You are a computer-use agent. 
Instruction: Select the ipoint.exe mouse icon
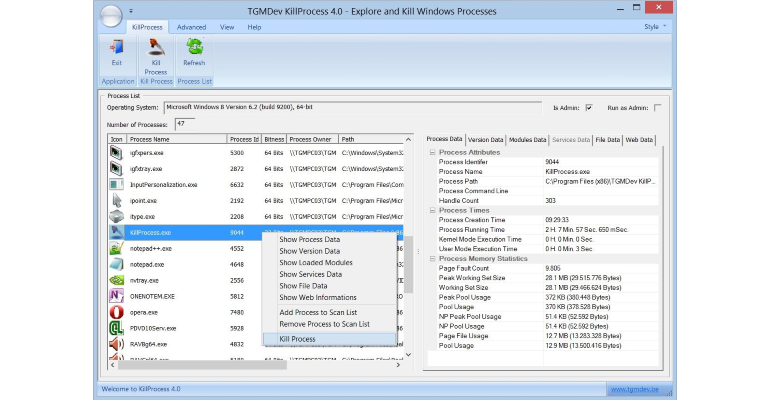[116, 201]
